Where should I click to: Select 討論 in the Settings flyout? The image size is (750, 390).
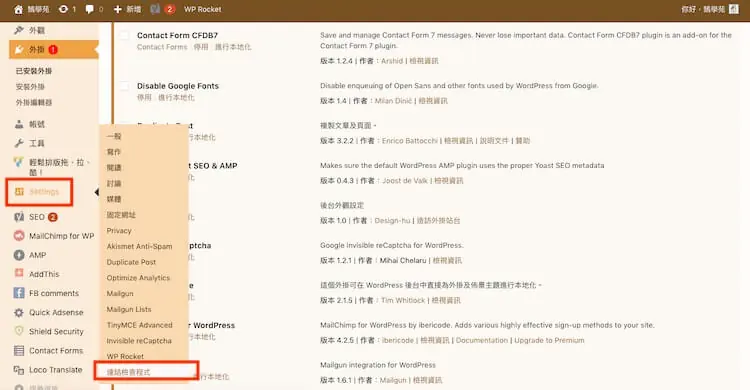click(114, 184)
